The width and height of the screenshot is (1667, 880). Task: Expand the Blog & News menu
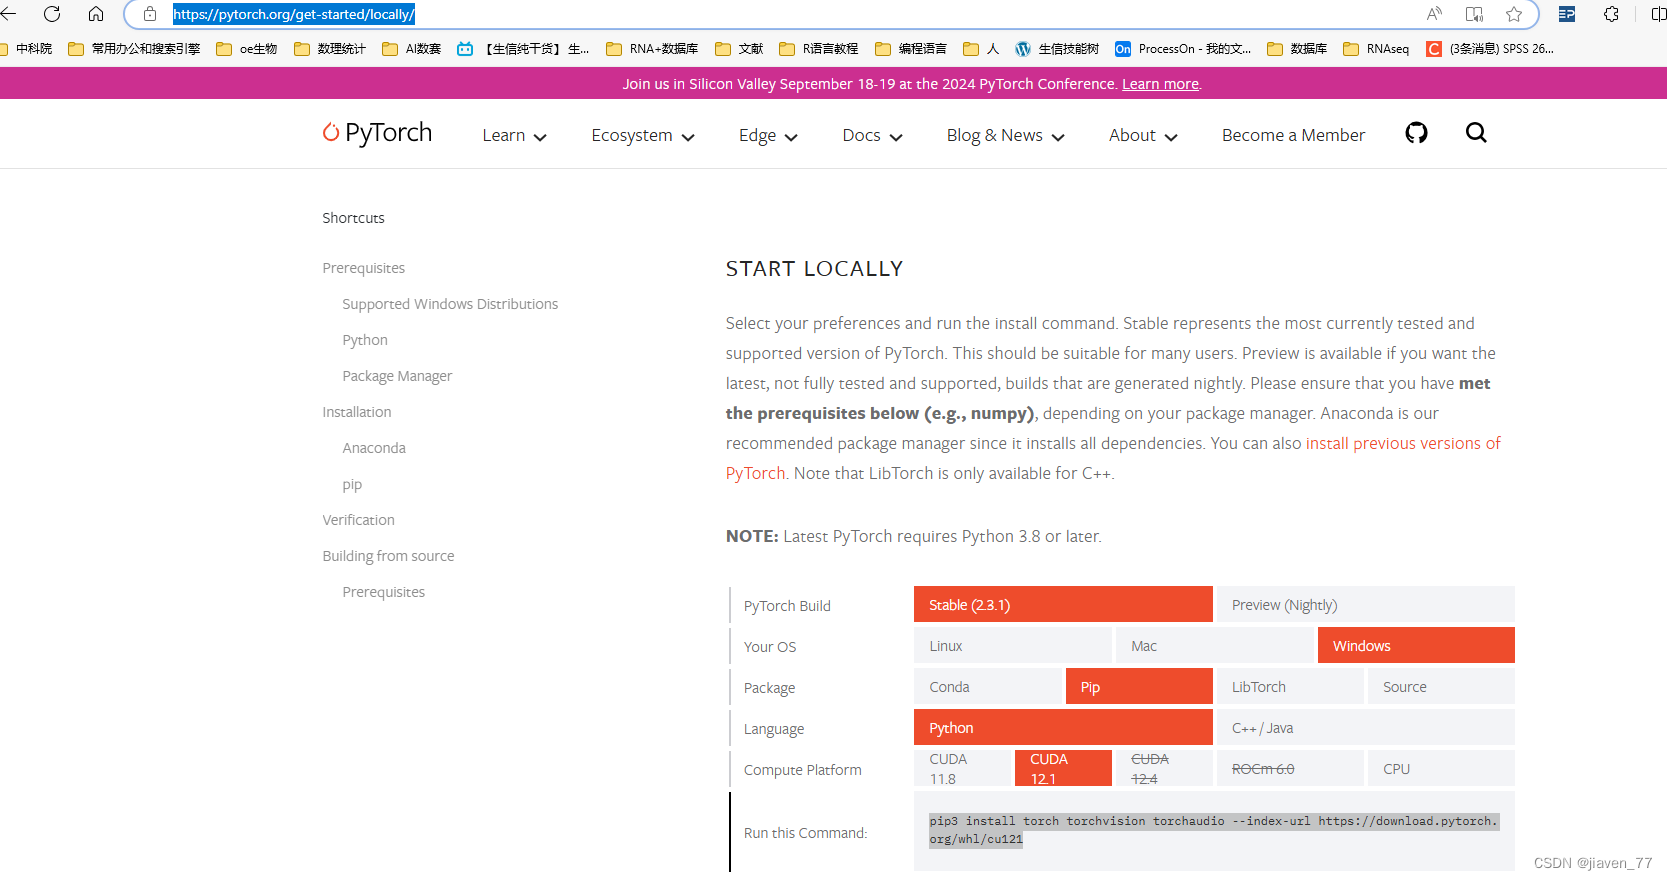[x=1005, y=135]
